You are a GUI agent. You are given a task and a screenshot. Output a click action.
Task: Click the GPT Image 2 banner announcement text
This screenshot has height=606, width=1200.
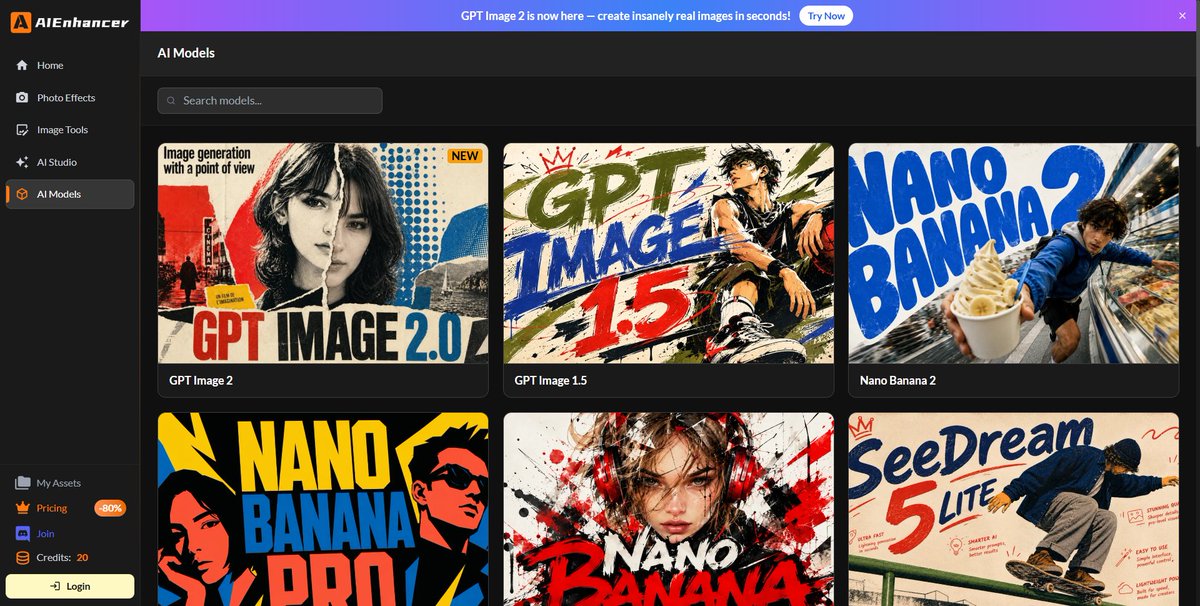(626, 16)
